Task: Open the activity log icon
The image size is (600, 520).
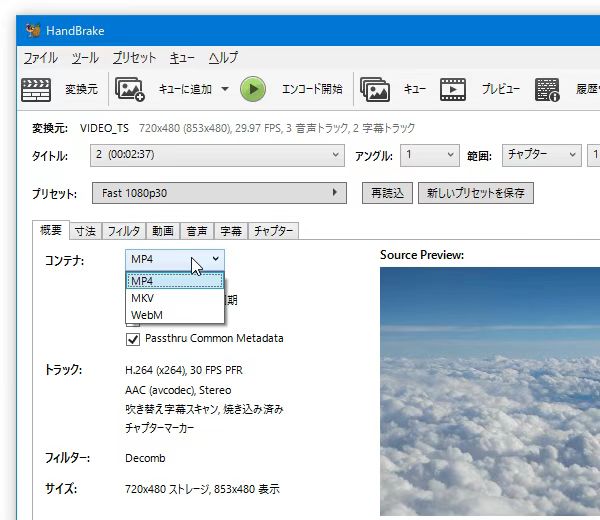Action: click(x=547, y=90)
